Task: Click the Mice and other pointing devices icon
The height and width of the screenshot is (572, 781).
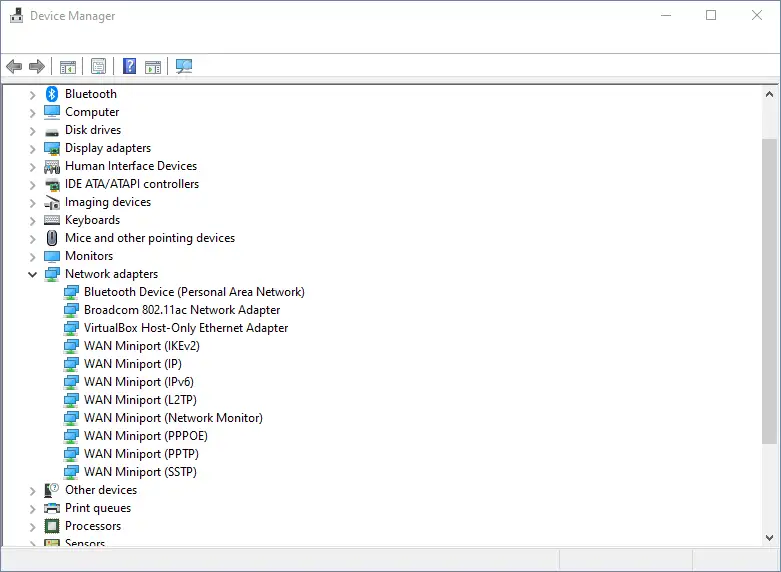Action: click(x=52, y=238)
